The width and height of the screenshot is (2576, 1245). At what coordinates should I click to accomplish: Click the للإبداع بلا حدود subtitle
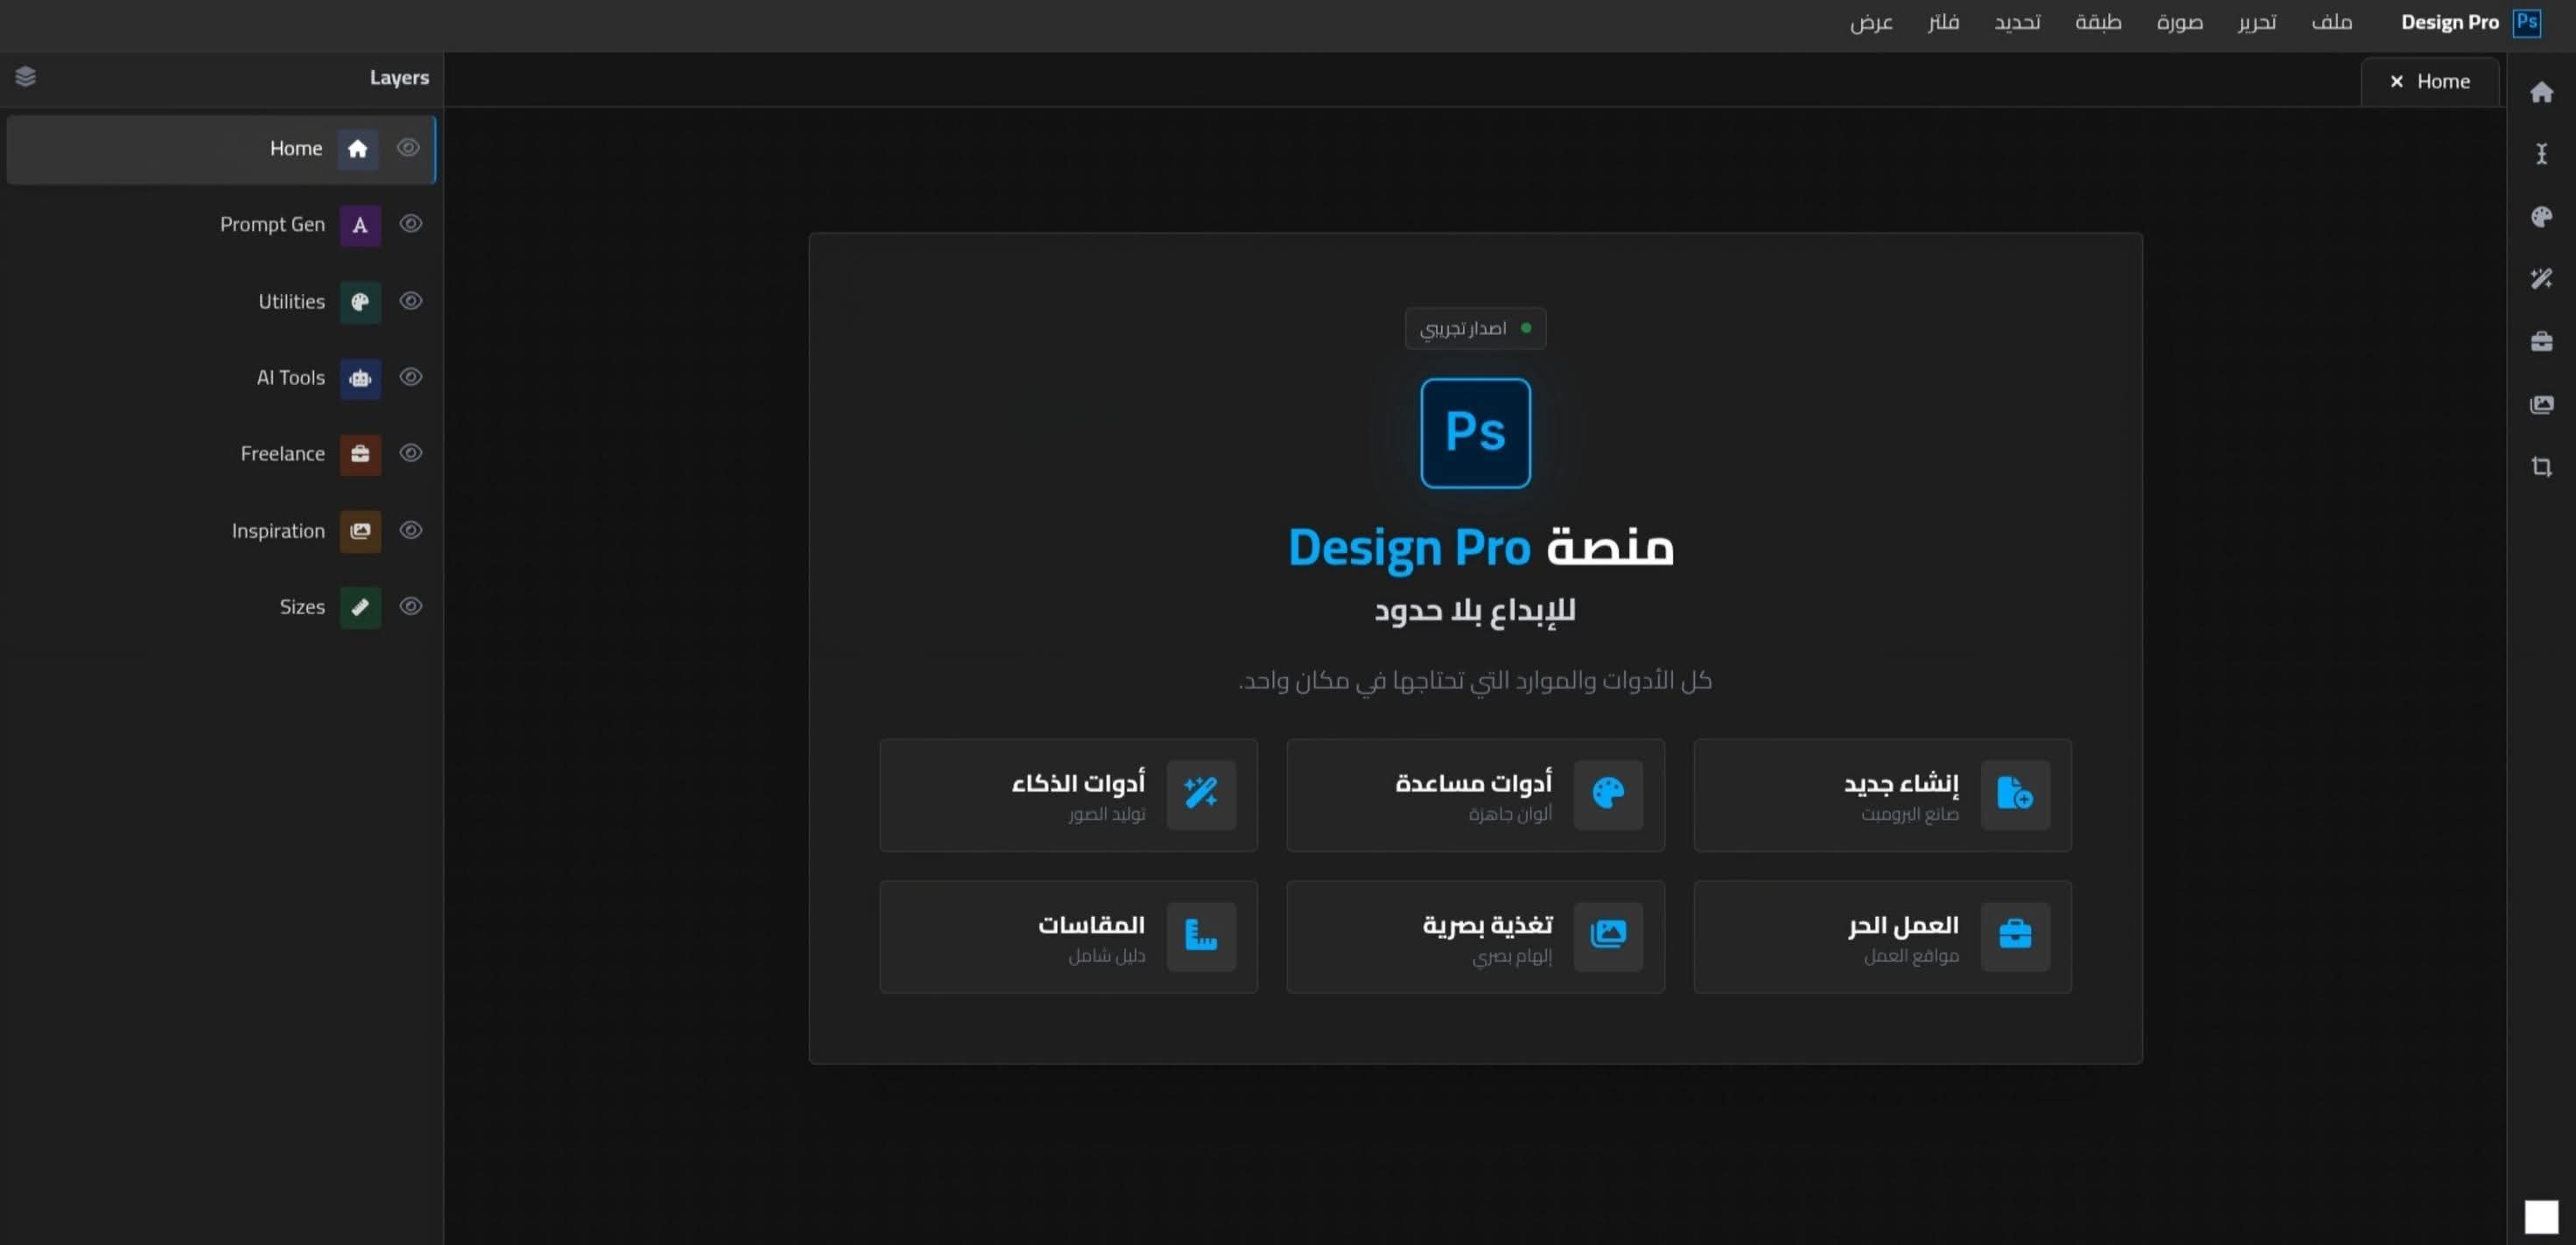coord(1475,611)
